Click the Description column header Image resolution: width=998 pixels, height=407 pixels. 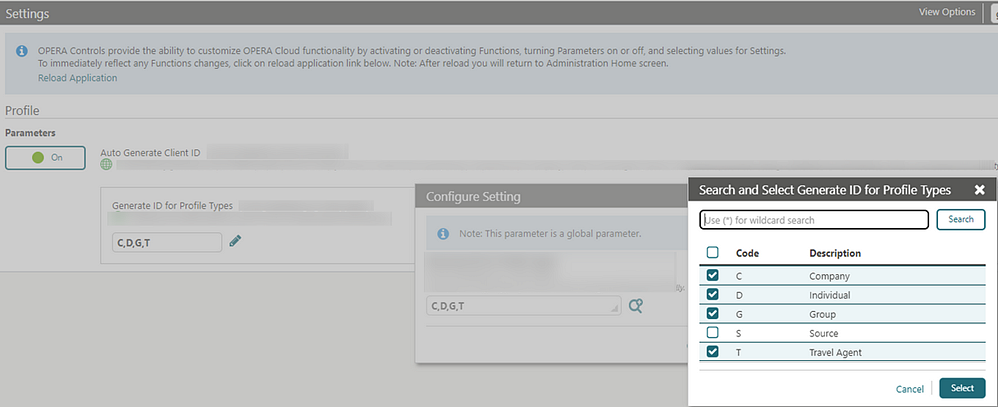pyautogui.click(x=835, y=253)
